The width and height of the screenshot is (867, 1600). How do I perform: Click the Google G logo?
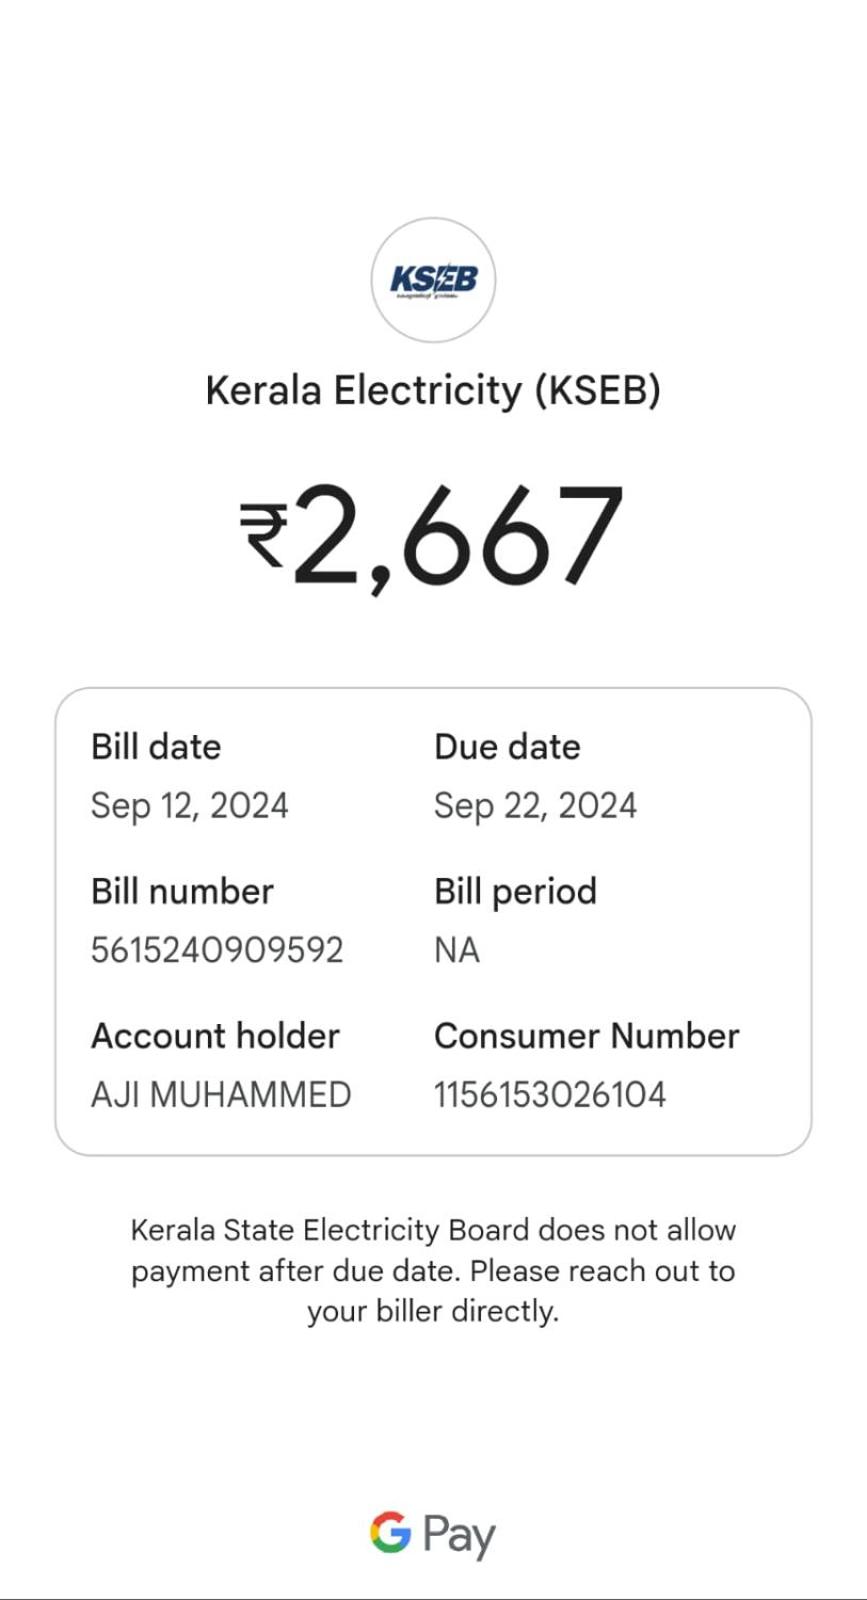click(x=390, y=1532)
